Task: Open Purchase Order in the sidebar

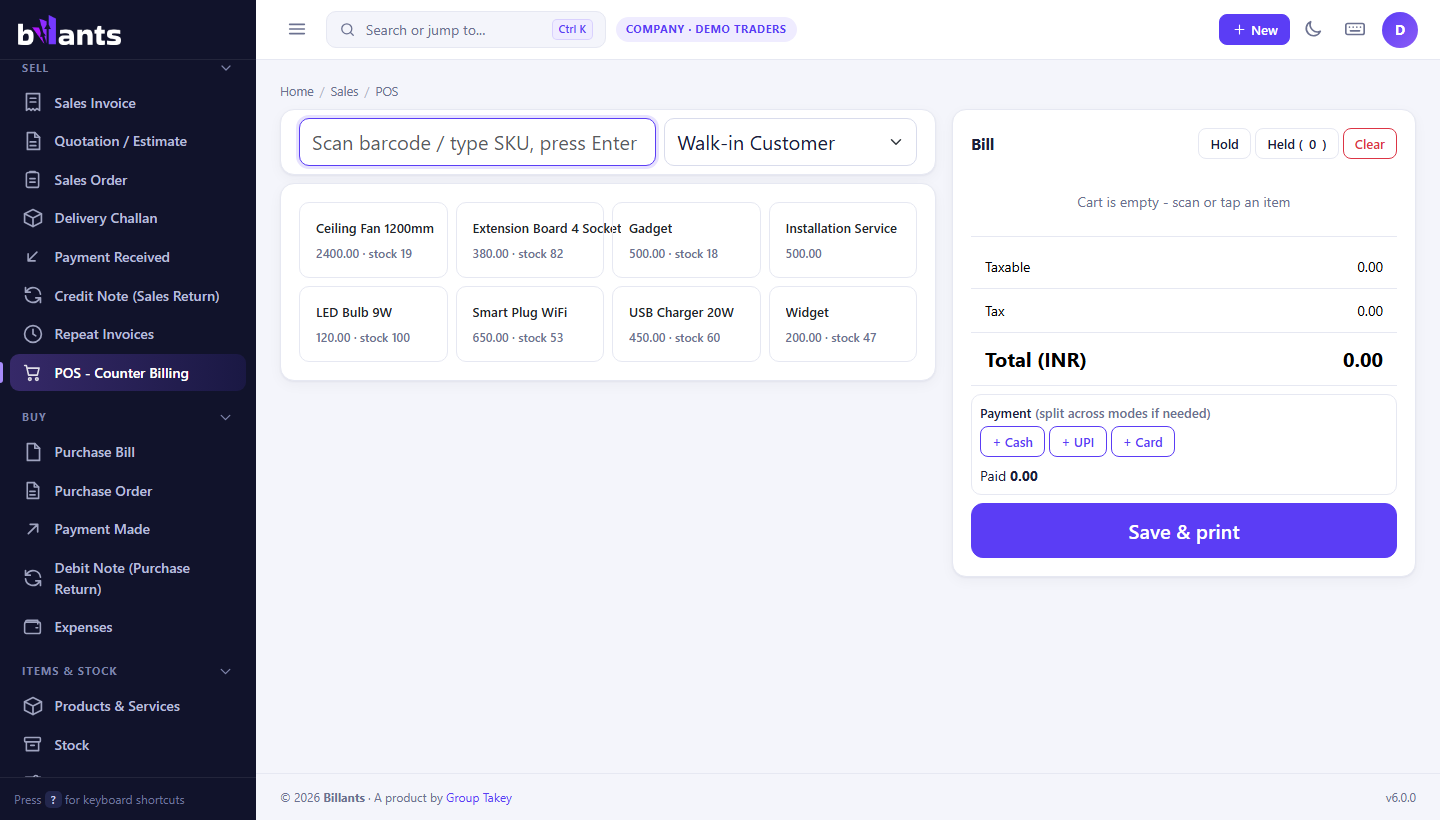Action: pos(128,491)
